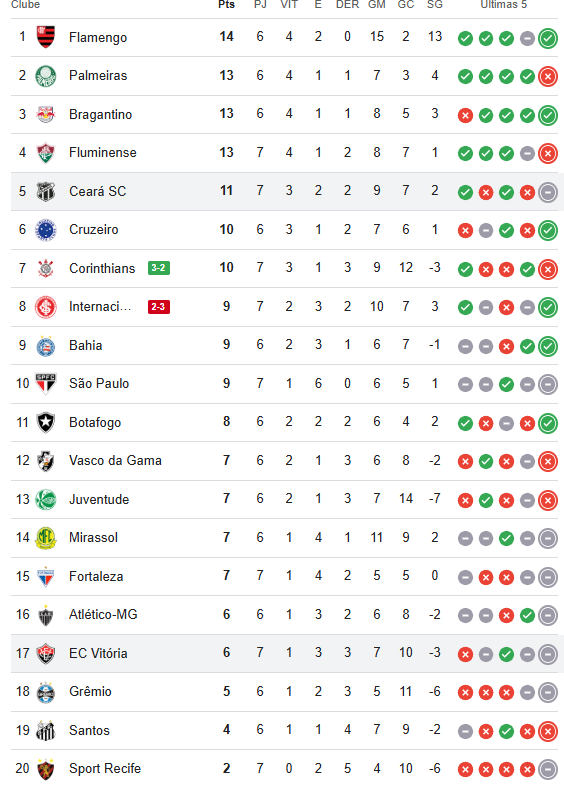
Task: Click the São Paulo club crest
Action: tap(46, 384)
